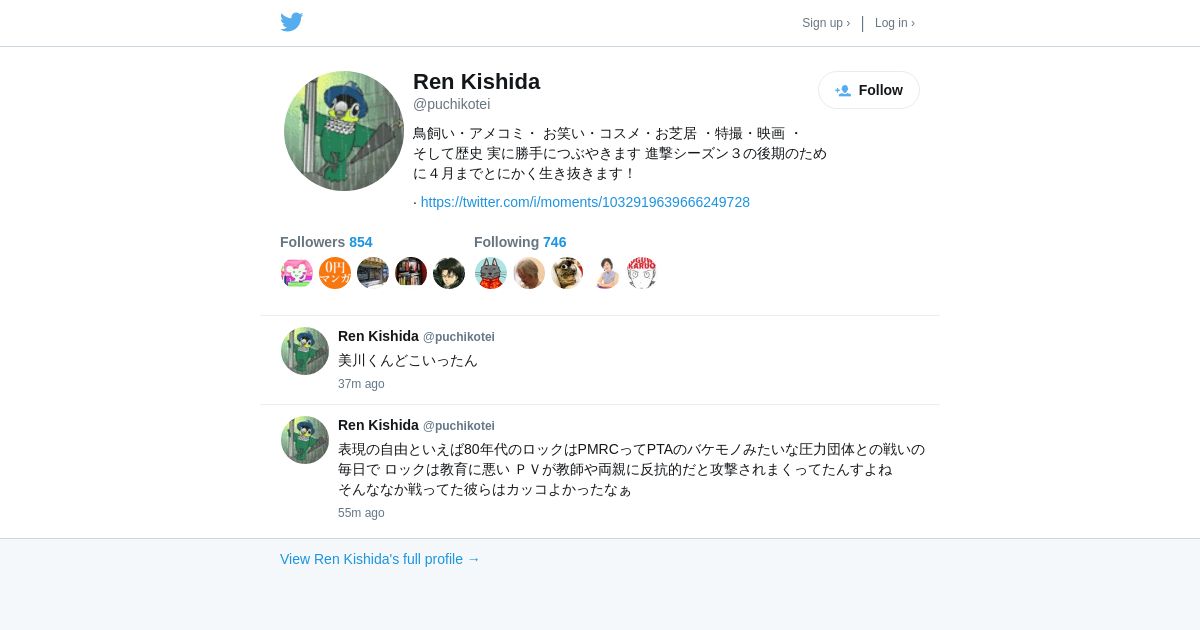Select the dark red-toned follower avatar

pos(411,273)
